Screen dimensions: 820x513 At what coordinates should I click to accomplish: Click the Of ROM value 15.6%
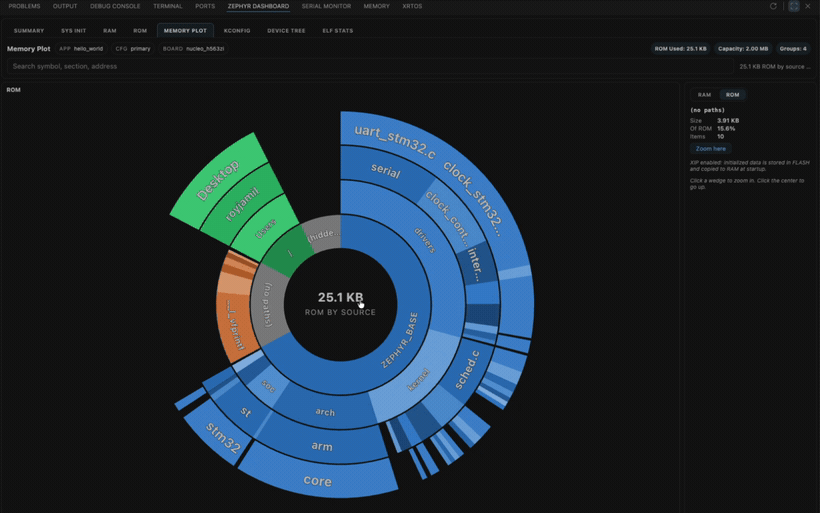coord(726,129)
